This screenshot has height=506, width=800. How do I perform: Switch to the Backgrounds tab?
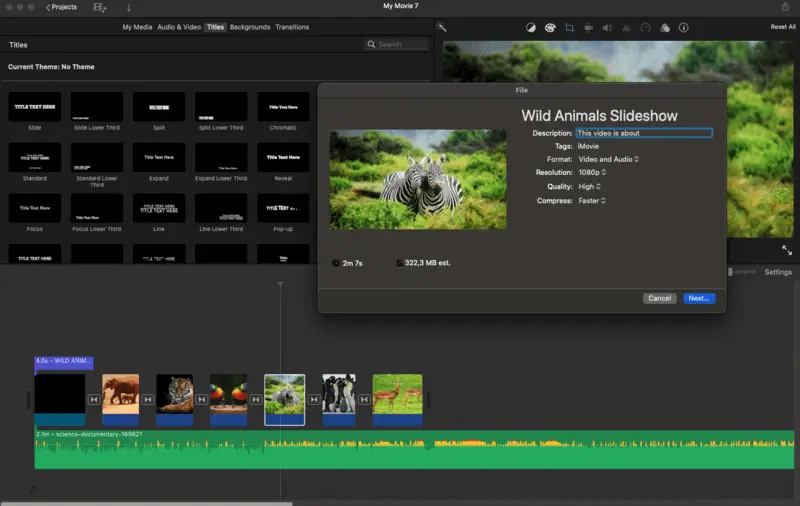pos(250,27)
